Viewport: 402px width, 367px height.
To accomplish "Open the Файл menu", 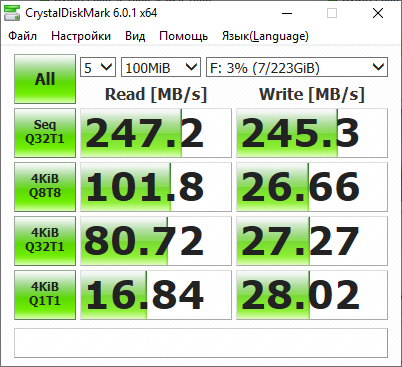I will tap(22, 36).
